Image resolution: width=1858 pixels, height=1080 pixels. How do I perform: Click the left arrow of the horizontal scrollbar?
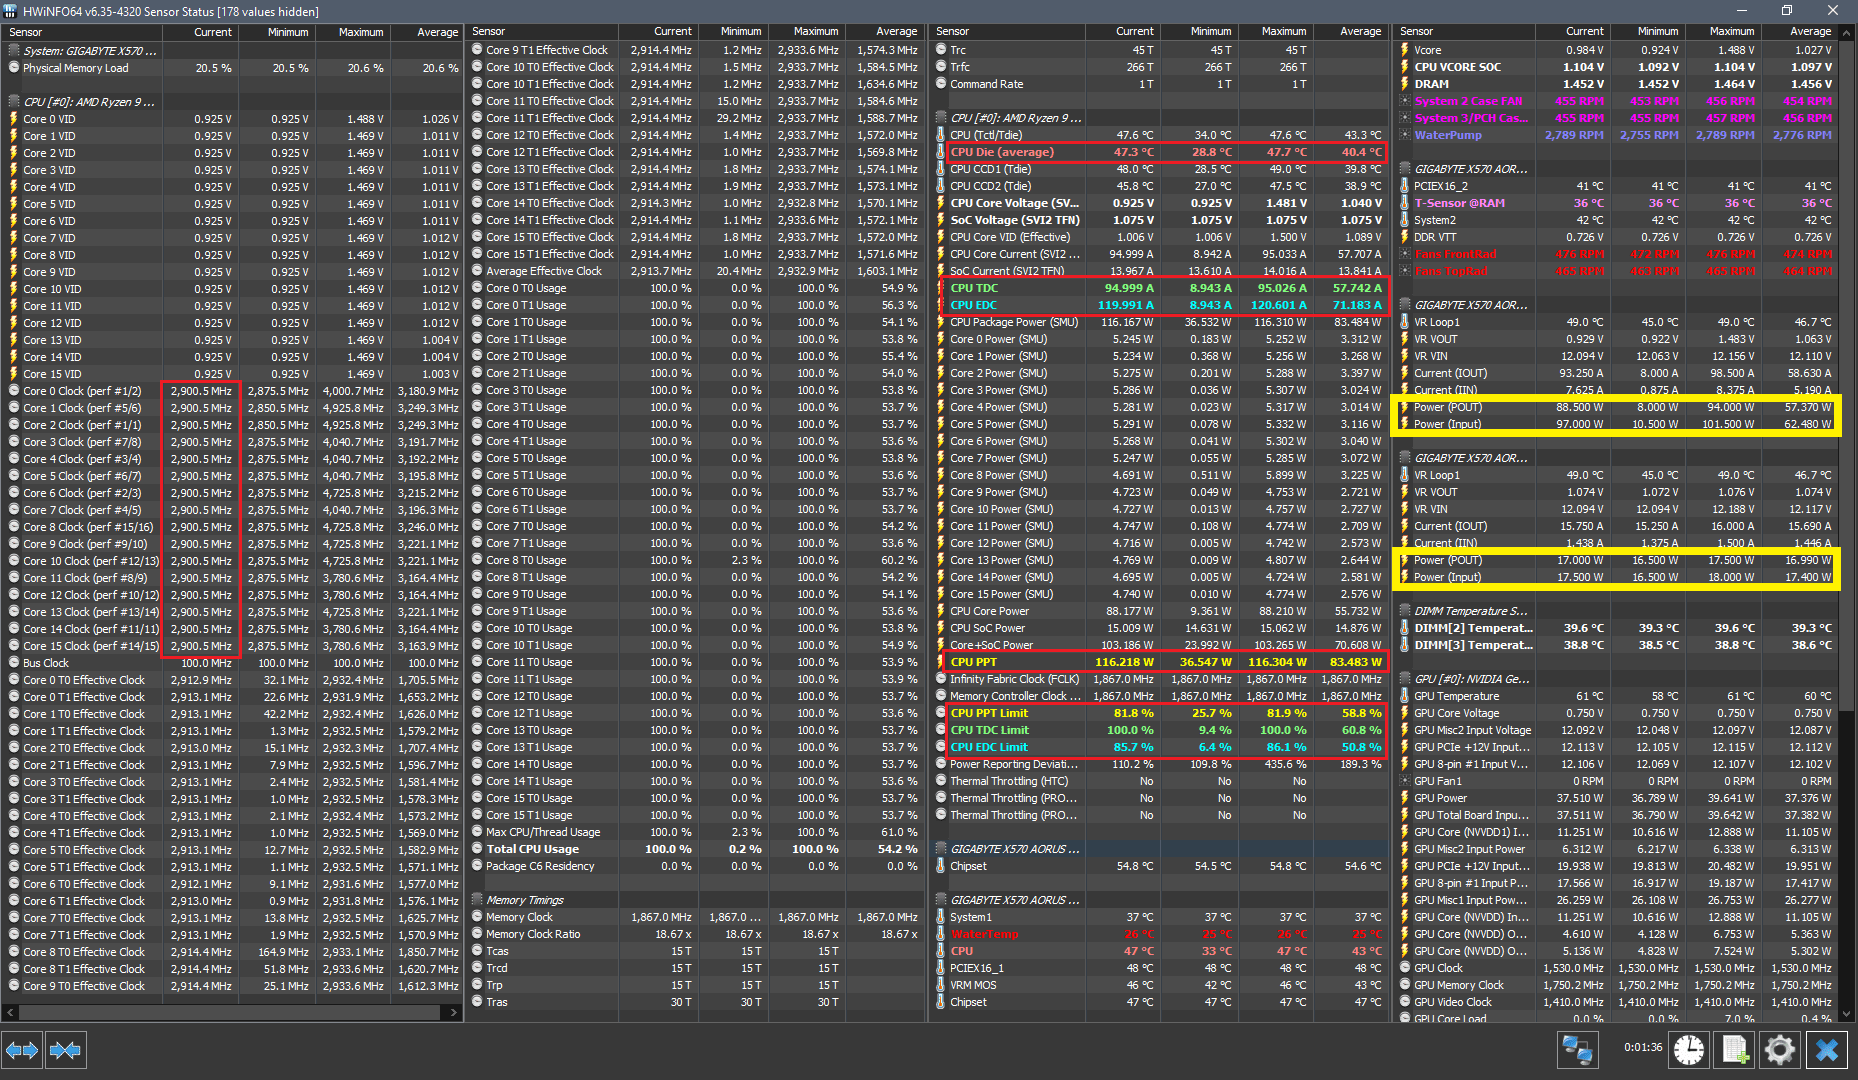click(x=10, y=1013)
